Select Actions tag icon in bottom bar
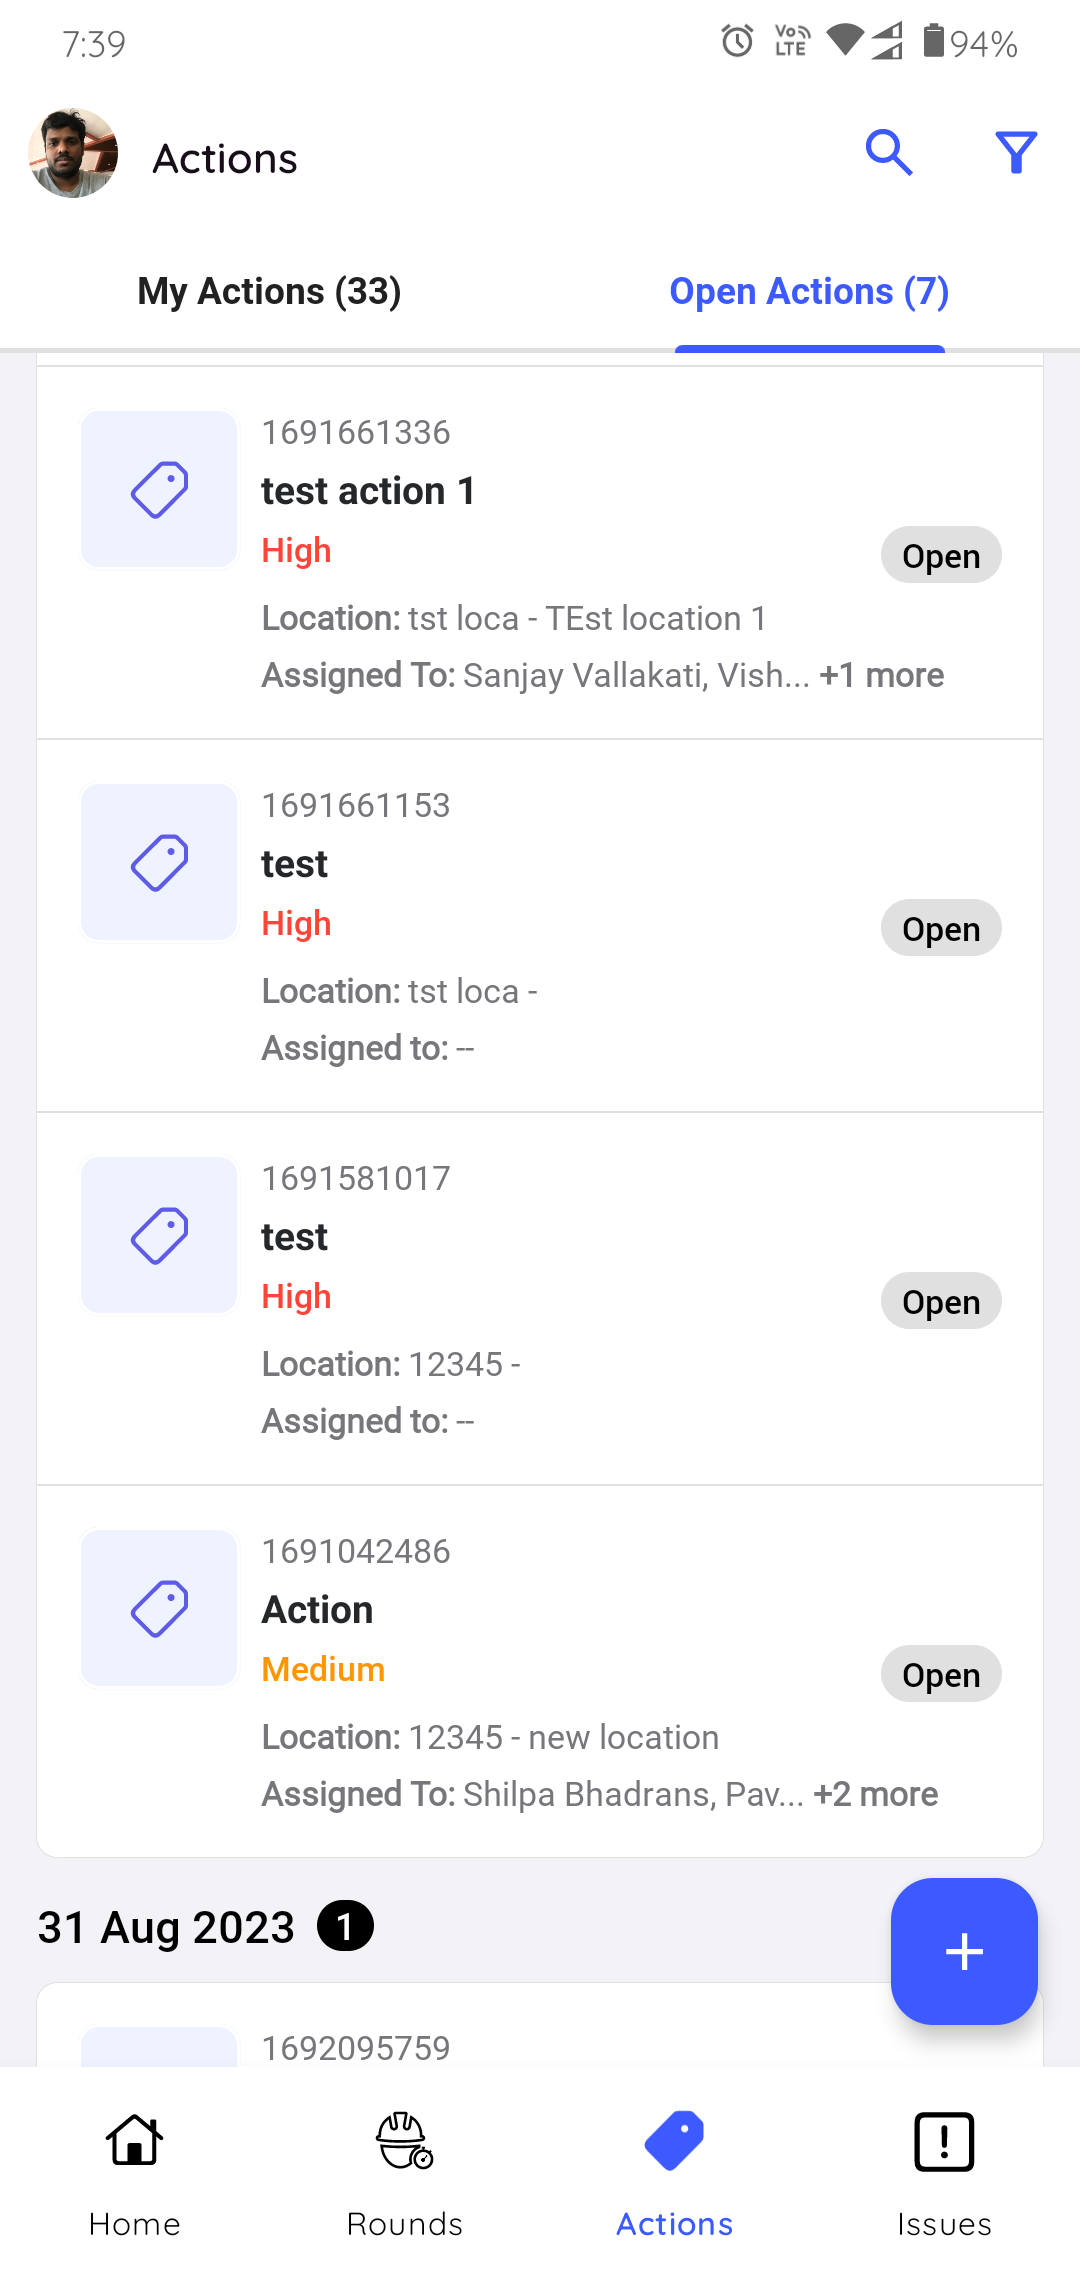 click(x=675, y=2171)
